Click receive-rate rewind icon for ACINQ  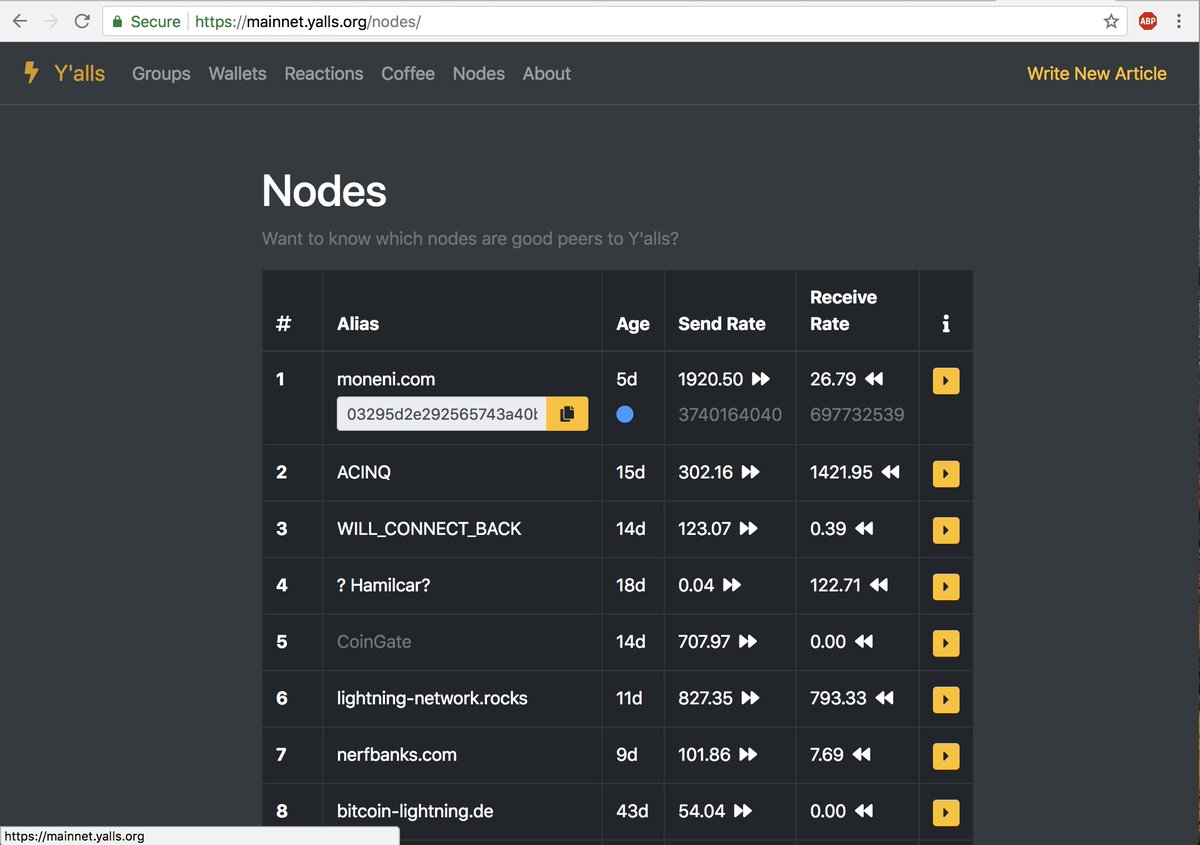[x=891, y=472]
